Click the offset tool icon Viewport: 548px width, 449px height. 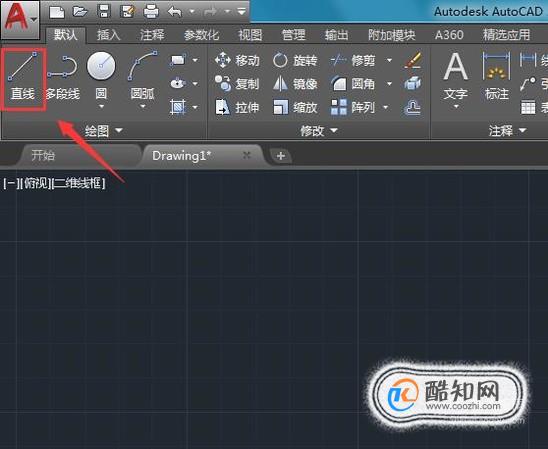click(x=413, y=107)
